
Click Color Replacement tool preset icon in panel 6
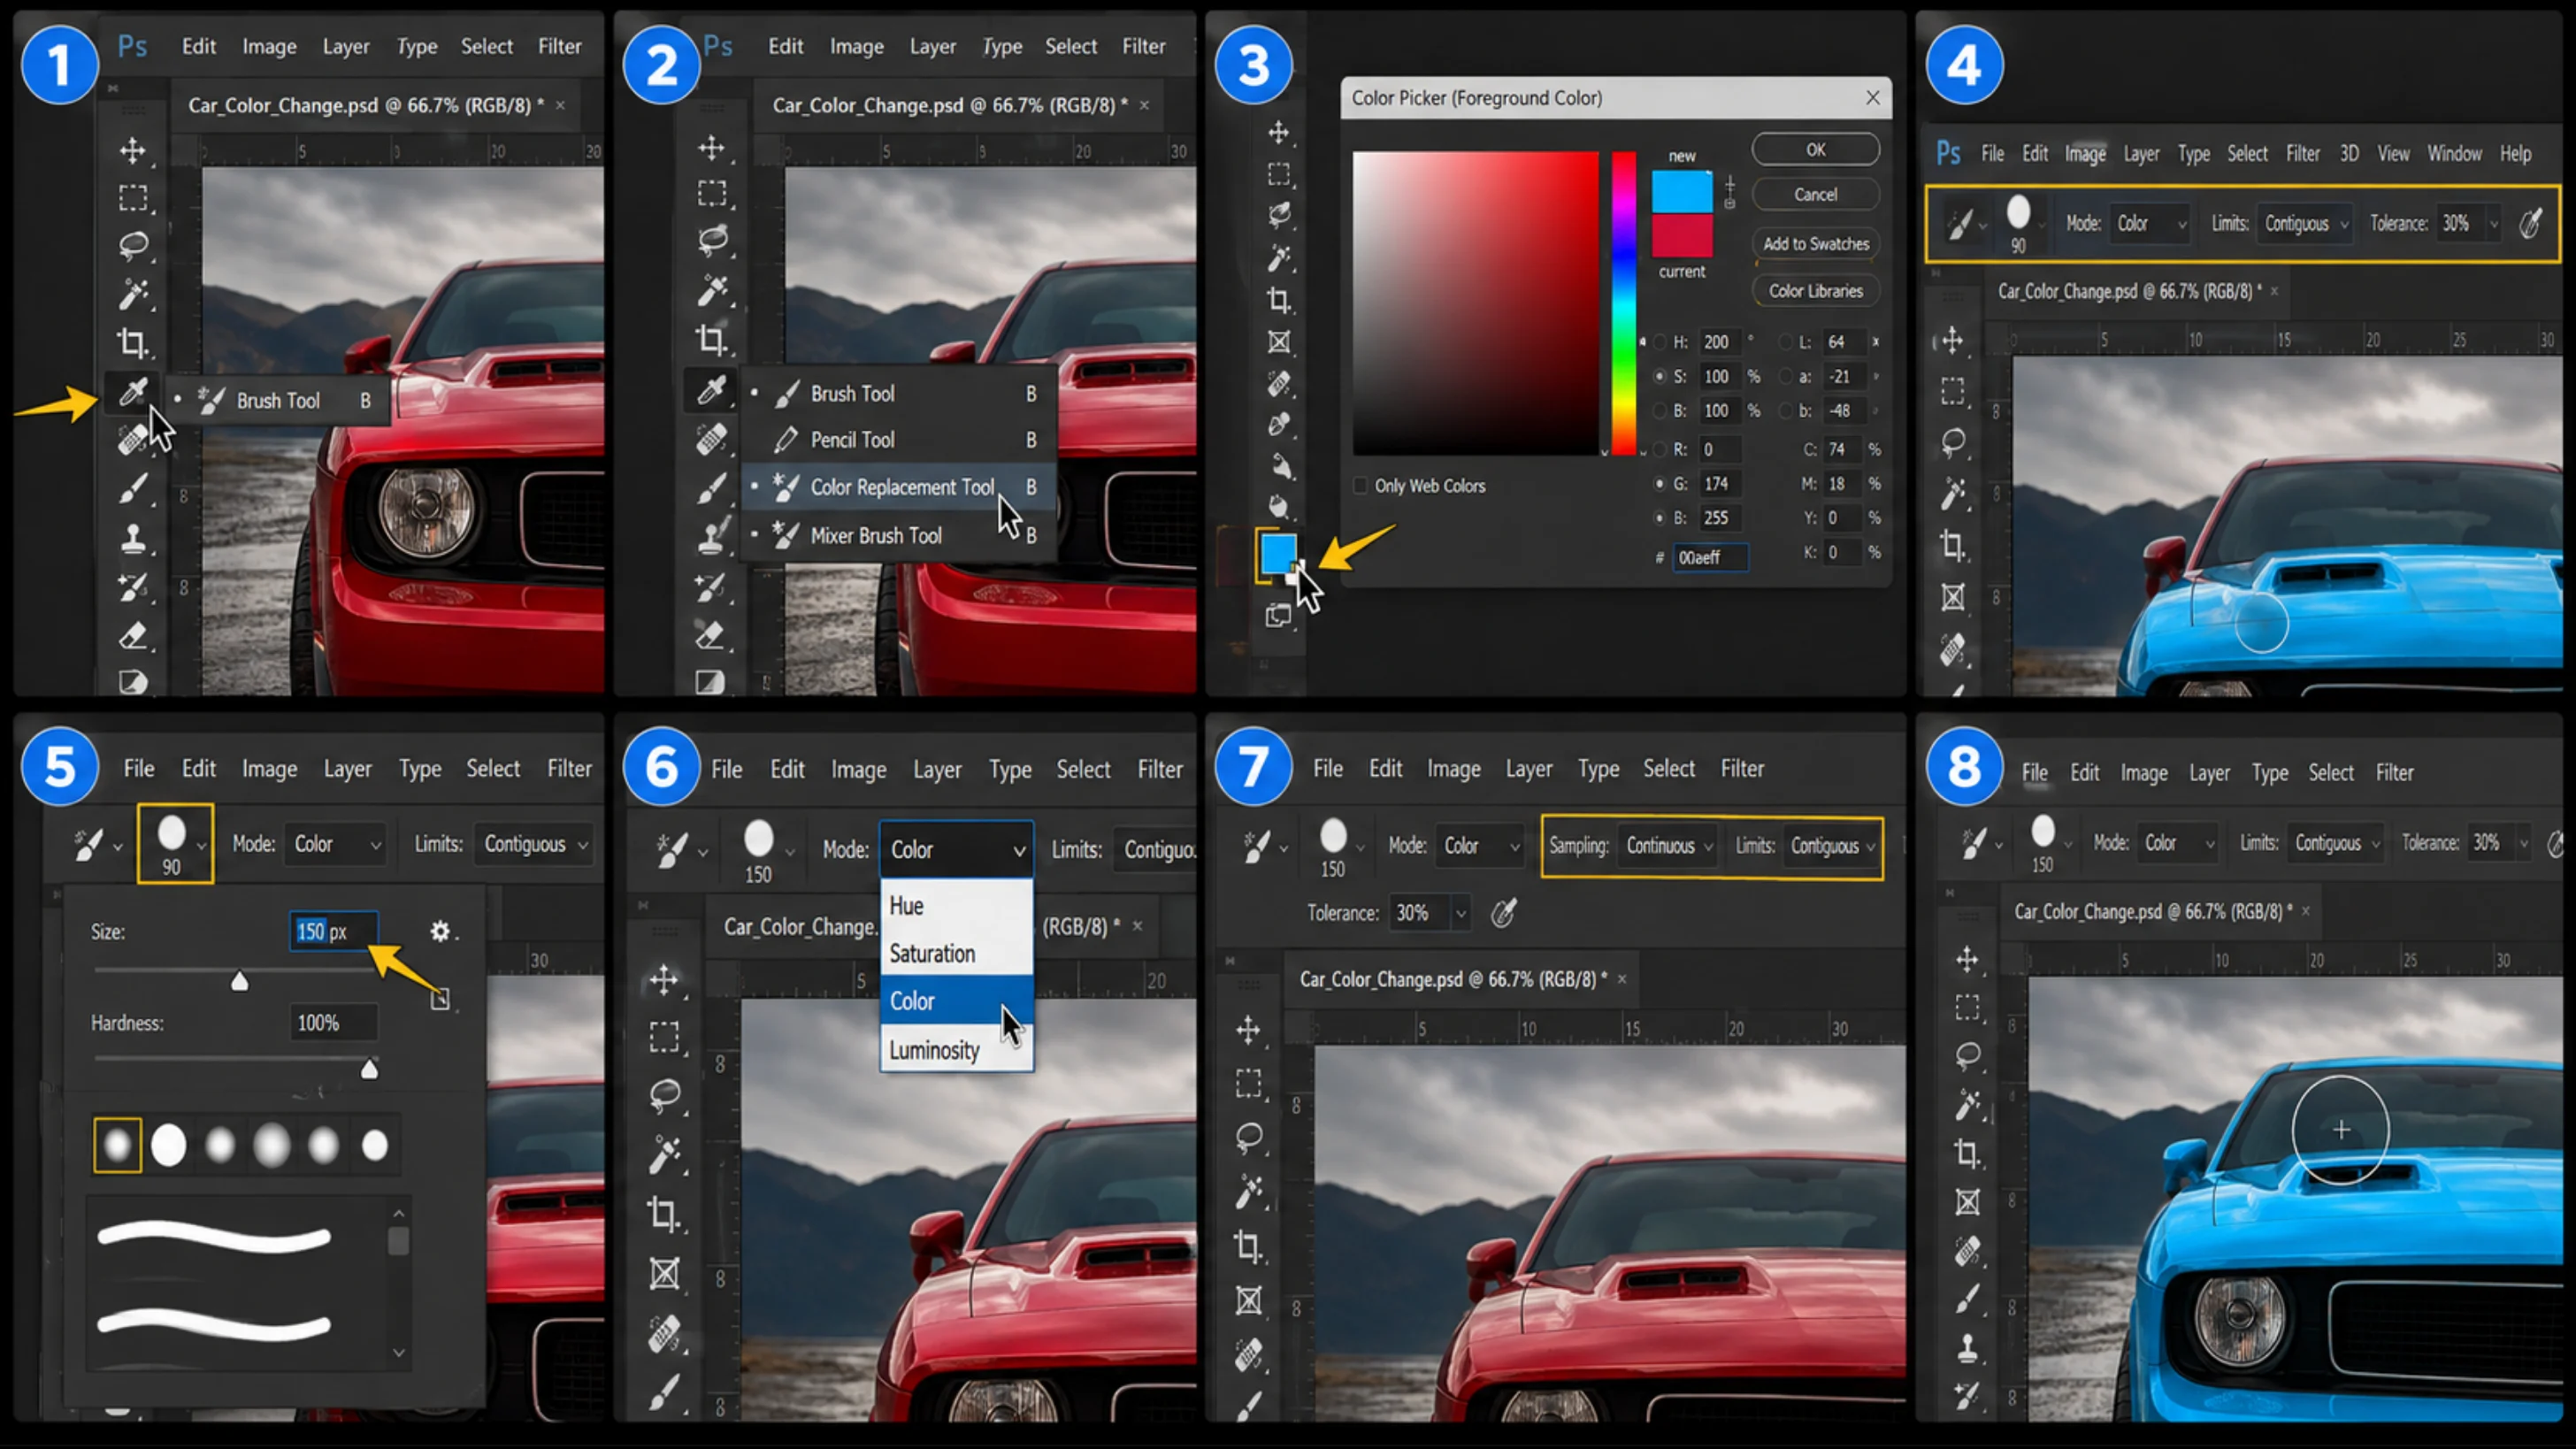[x=672, y=849]
